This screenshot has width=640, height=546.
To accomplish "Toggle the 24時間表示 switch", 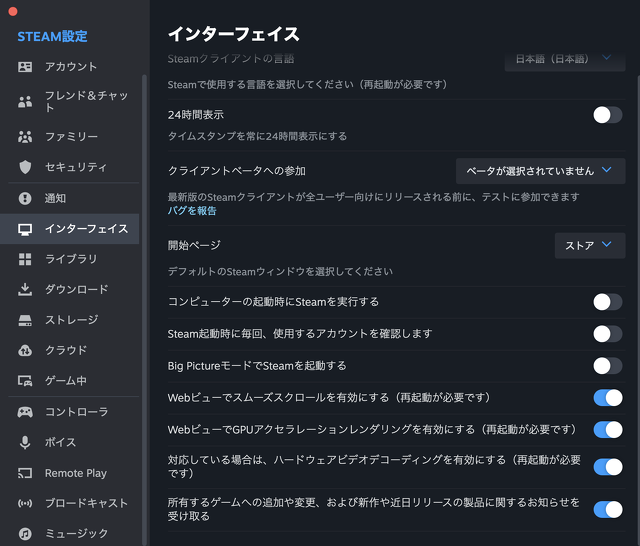I will pyautogui.click(x=607, y=115).
